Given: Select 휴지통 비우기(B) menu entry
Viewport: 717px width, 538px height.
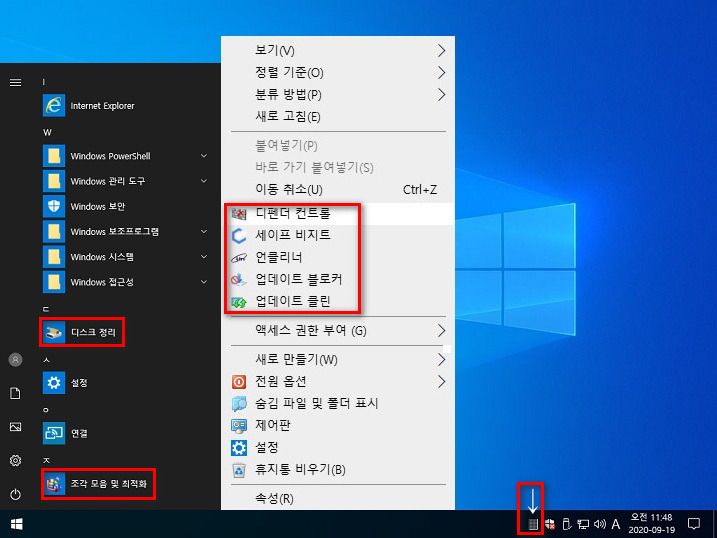Looking at the screenshot, I should click(338, 469).
